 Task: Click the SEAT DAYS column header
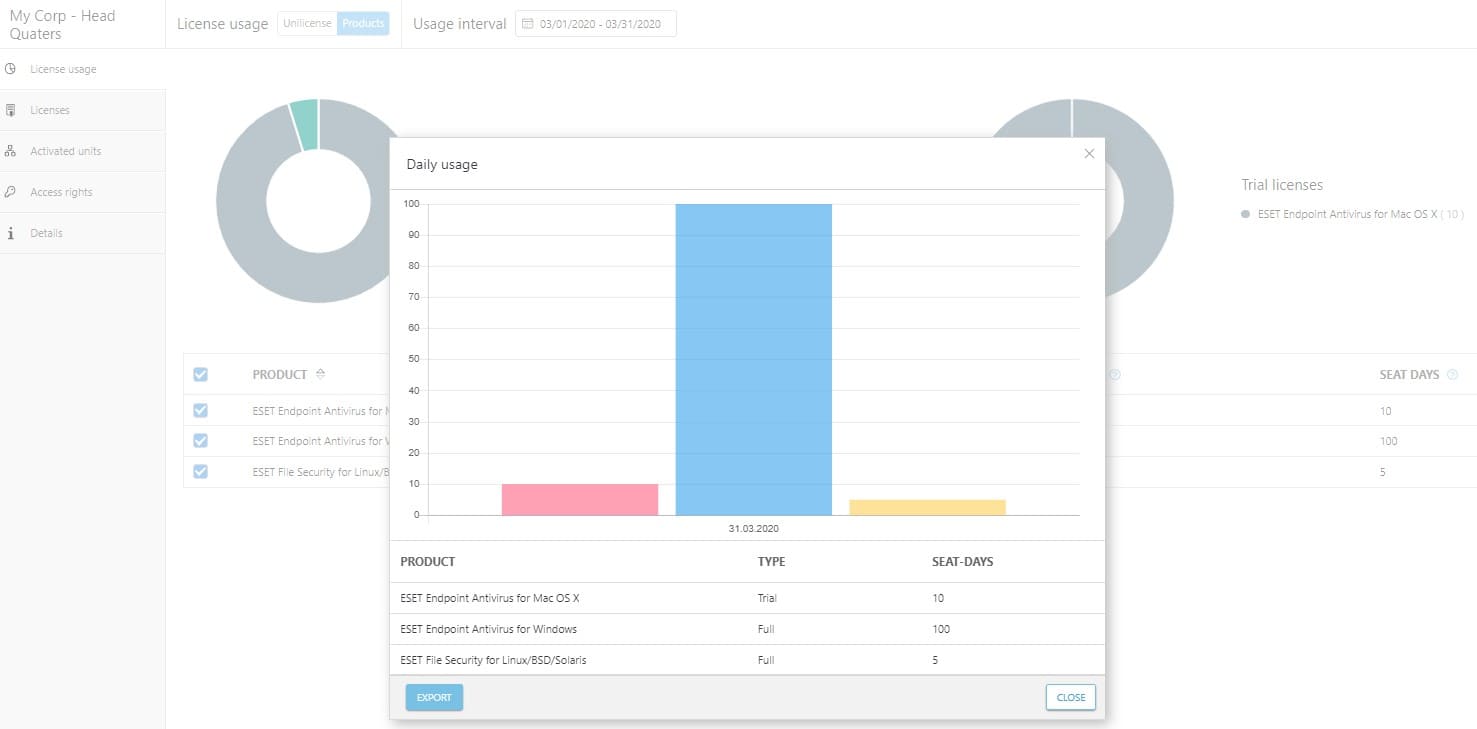1409,375
